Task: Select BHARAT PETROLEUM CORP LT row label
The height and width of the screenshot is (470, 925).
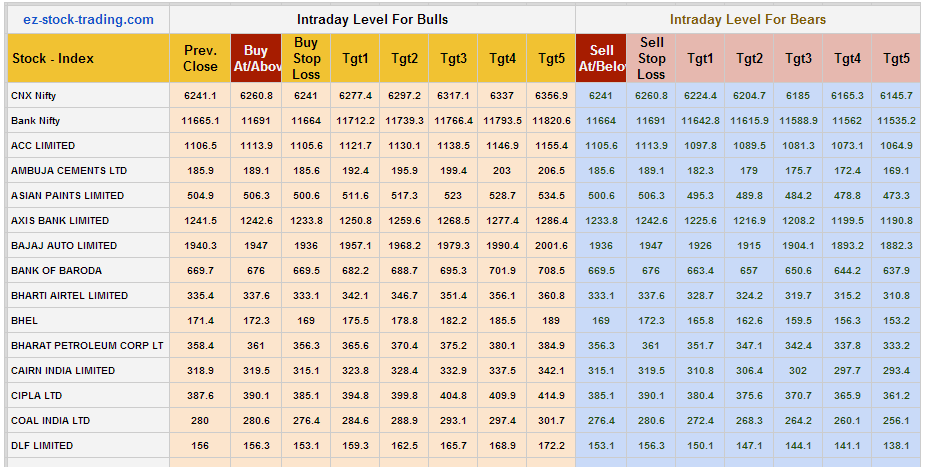Action: (87, 346)
